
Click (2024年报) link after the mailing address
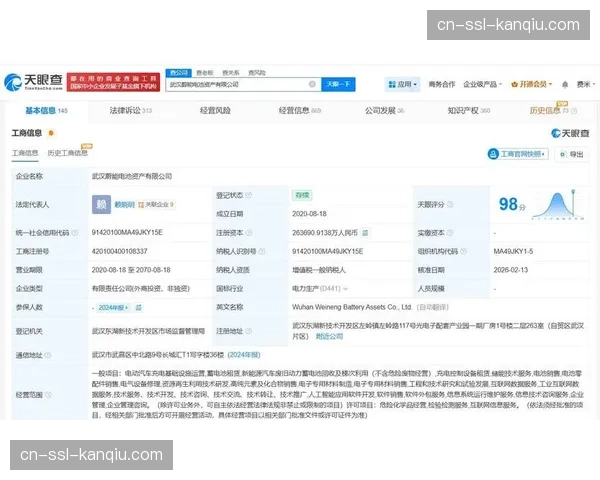(x=244, y=355)
